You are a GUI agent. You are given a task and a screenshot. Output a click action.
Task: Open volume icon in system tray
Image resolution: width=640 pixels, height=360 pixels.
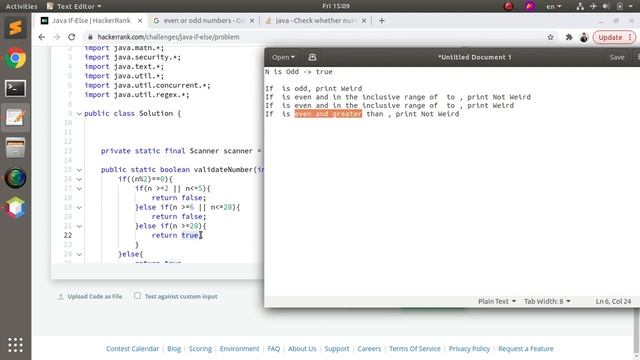pos(606,6)
